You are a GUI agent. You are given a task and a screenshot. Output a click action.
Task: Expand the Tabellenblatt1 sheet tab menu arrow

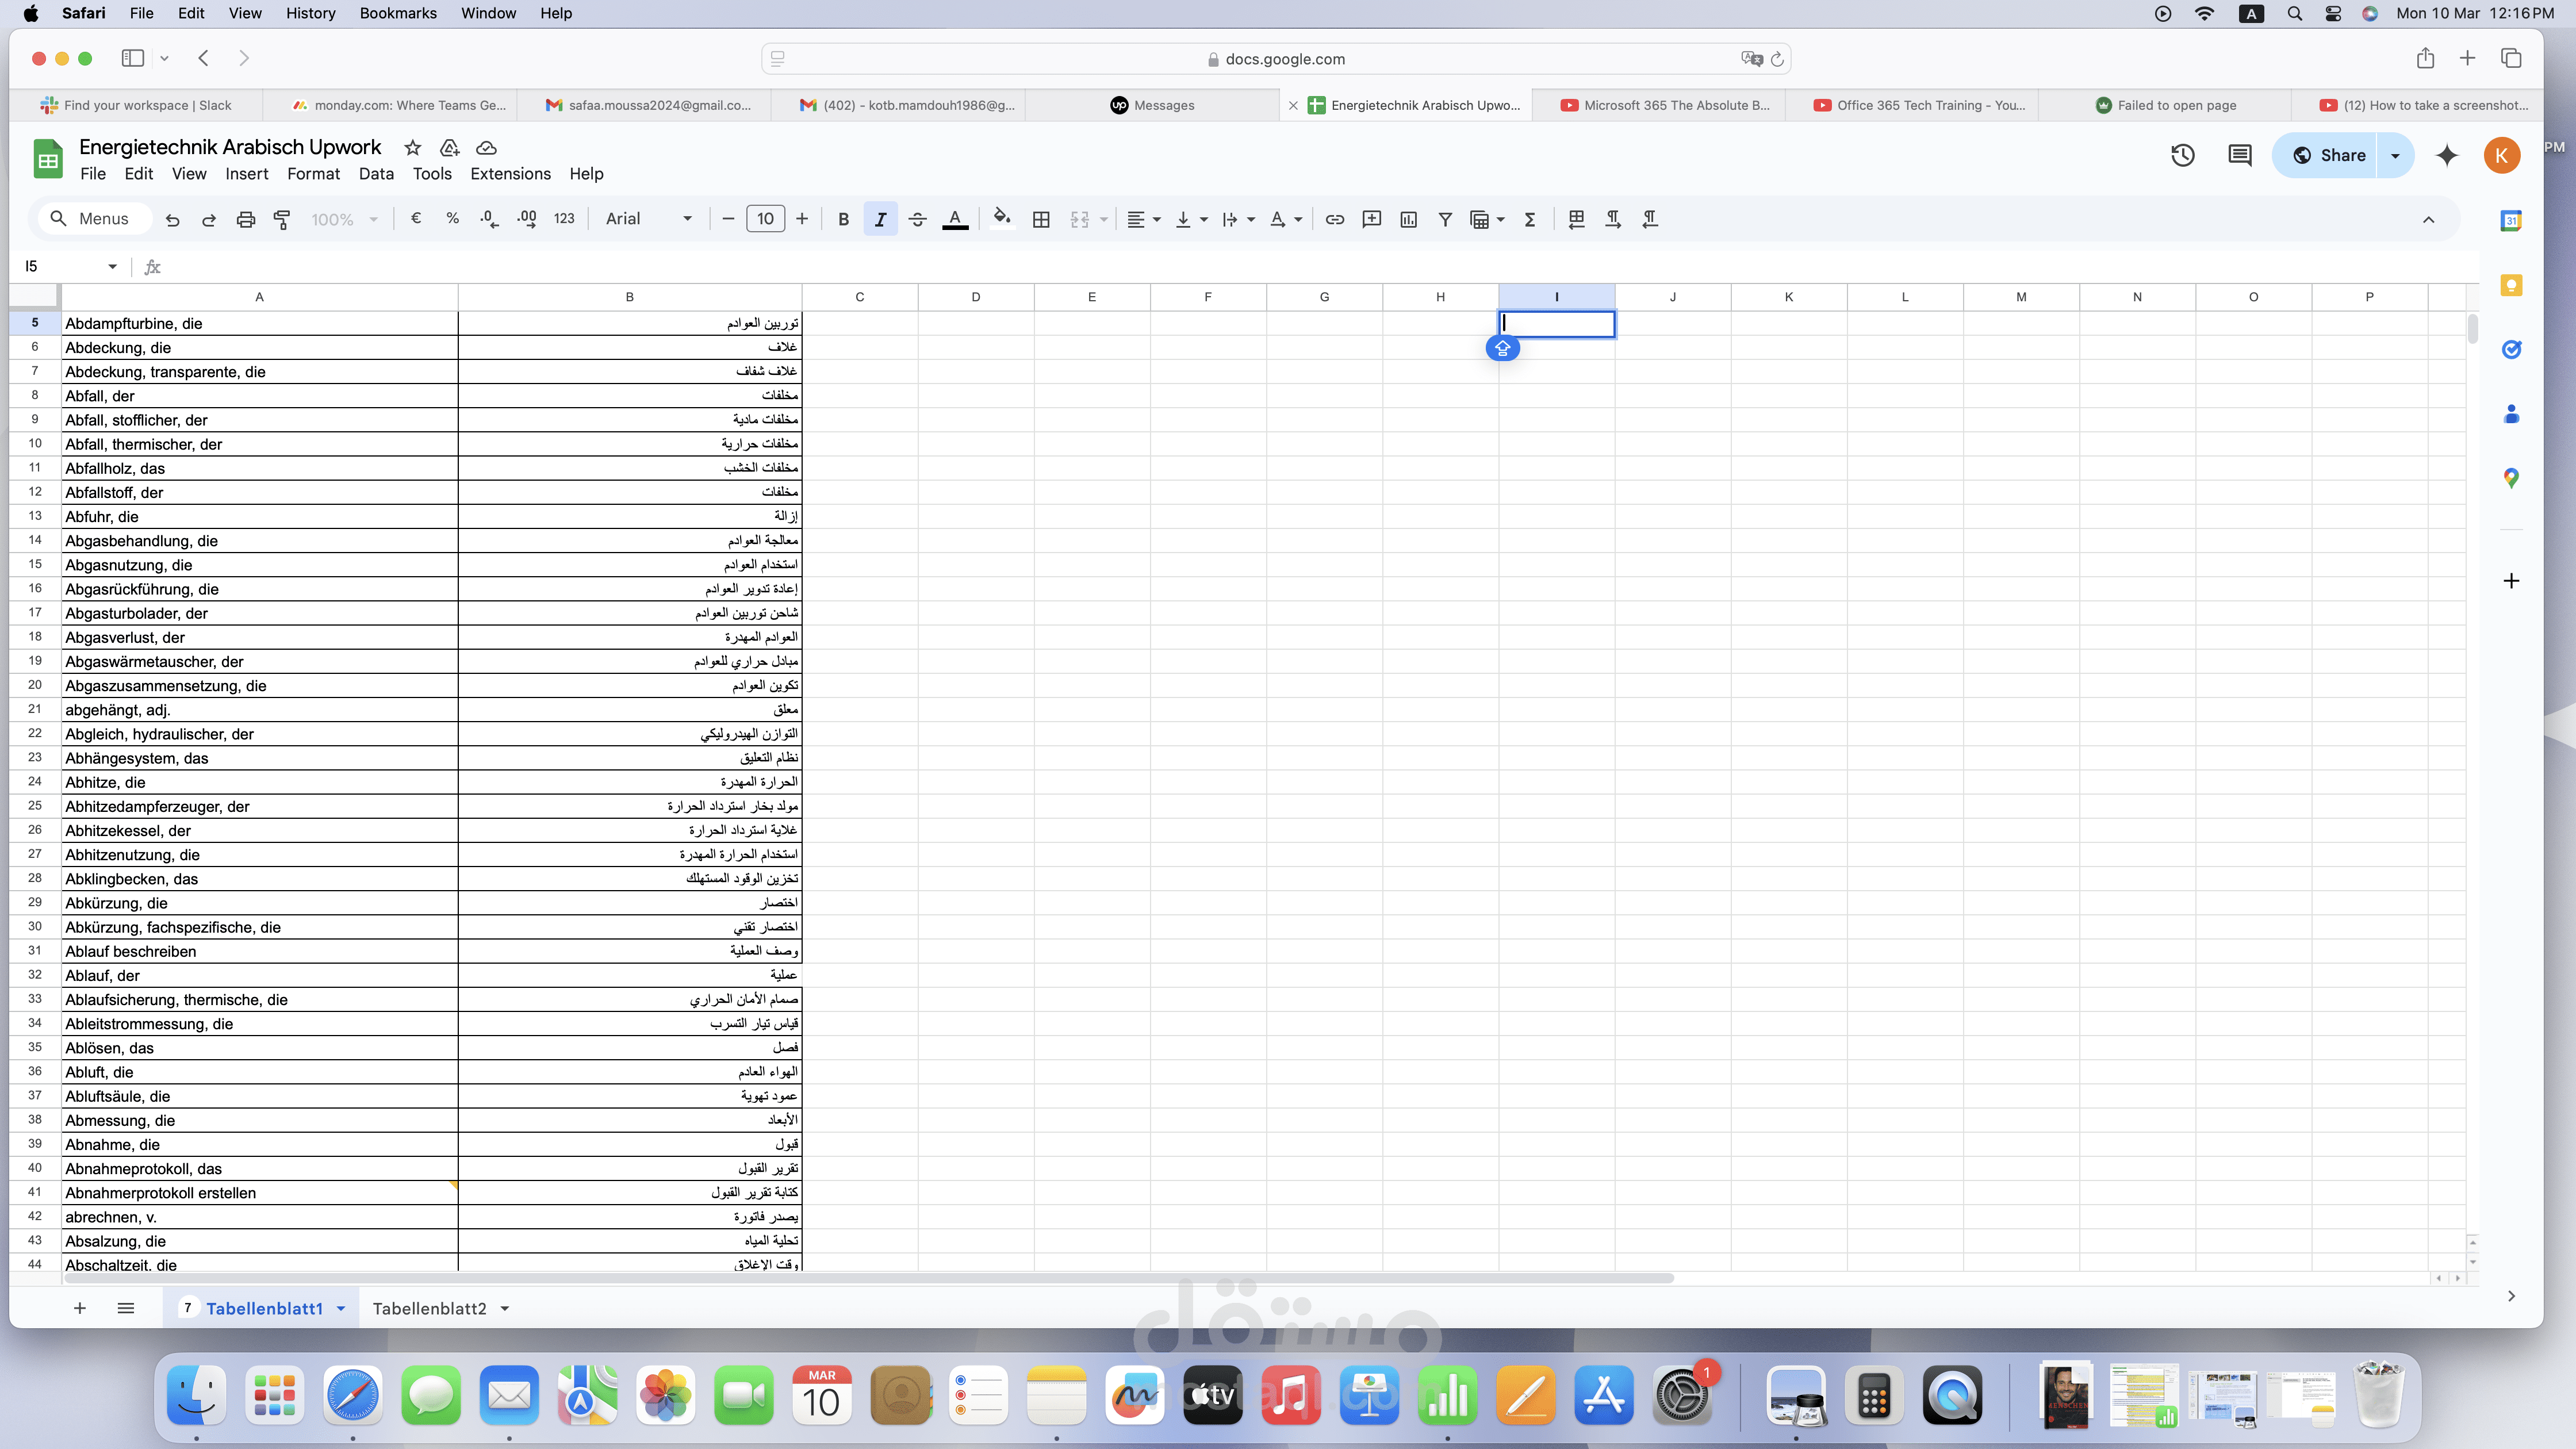341,1308
